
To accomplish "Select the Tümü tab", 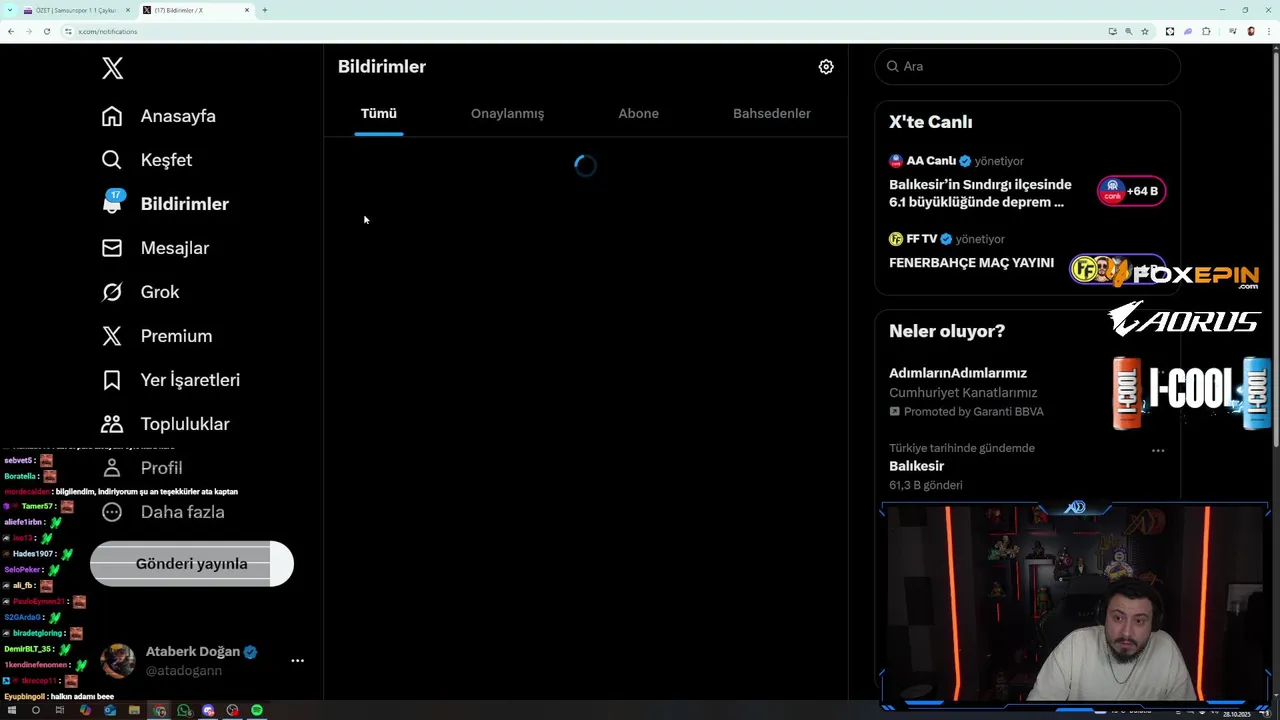I will point(379,113).
